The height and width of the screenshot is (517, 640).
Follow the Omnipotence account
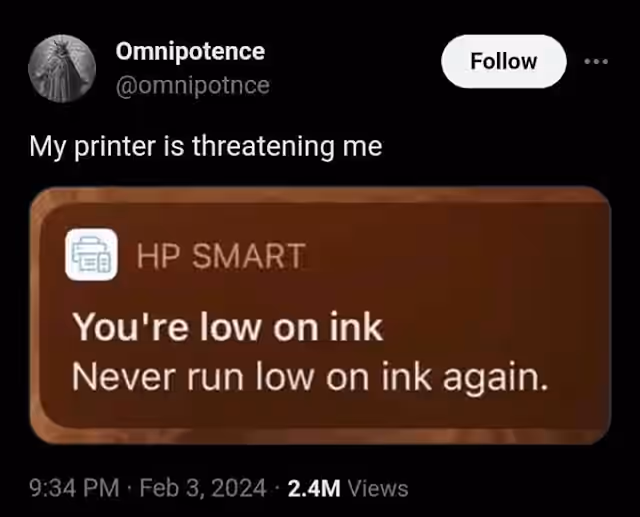(x=504, y=61)
